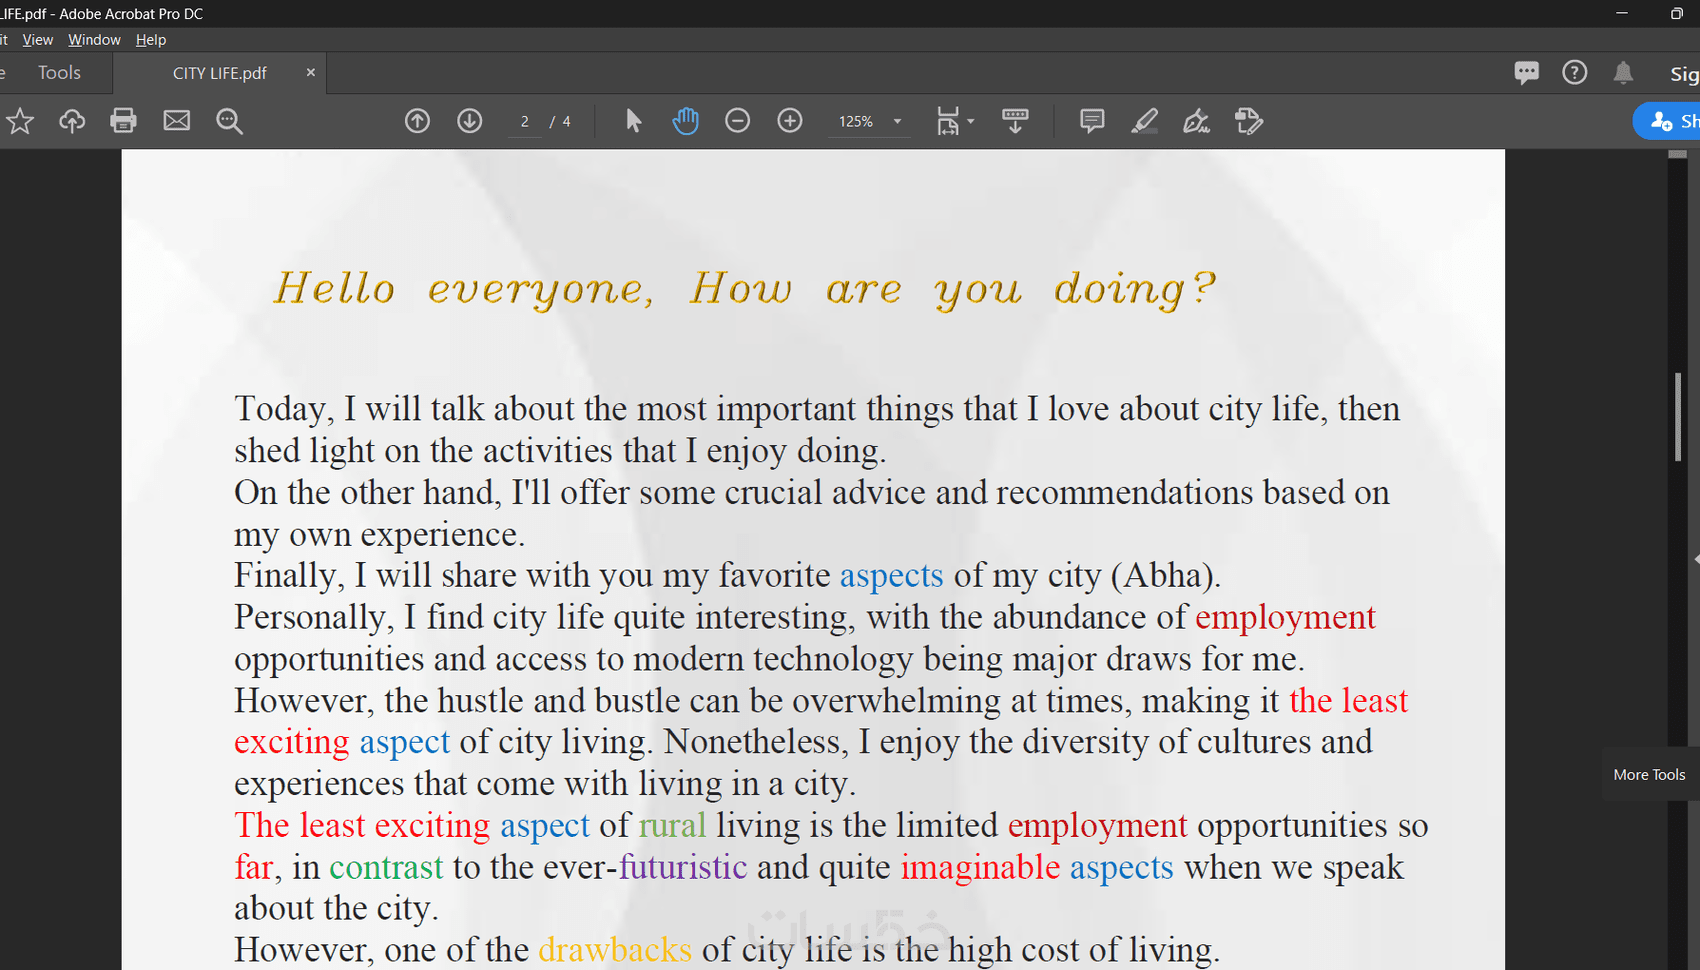Click the purple word 'futuristic'

click(683, 866)
